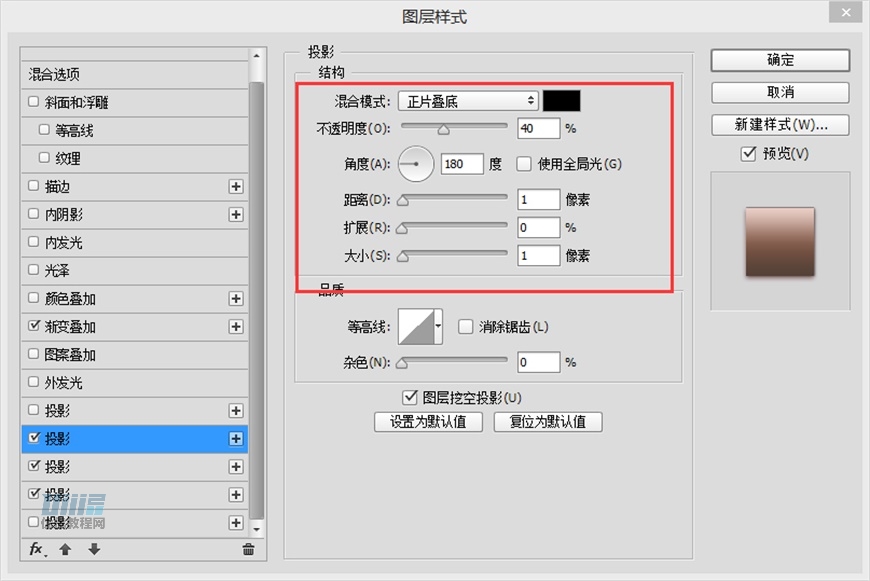Click the style list vertical scrollbar thumb
Viewport: 870px width, 581px height.
256,300
